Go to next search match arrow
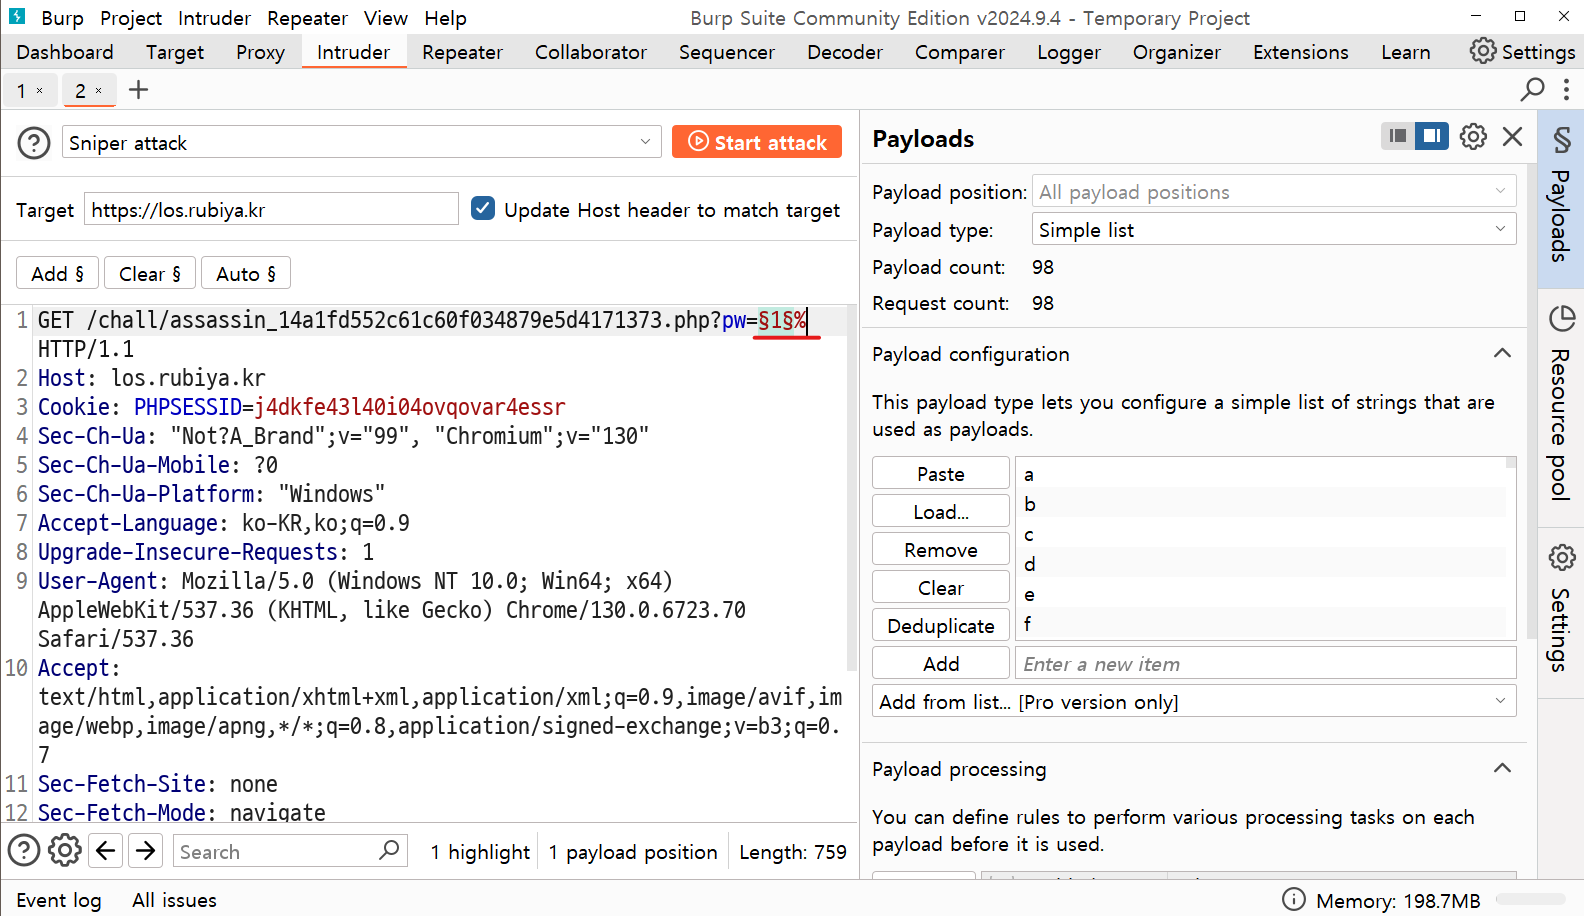The image size is (1584, 916). [x=146, y=851]
